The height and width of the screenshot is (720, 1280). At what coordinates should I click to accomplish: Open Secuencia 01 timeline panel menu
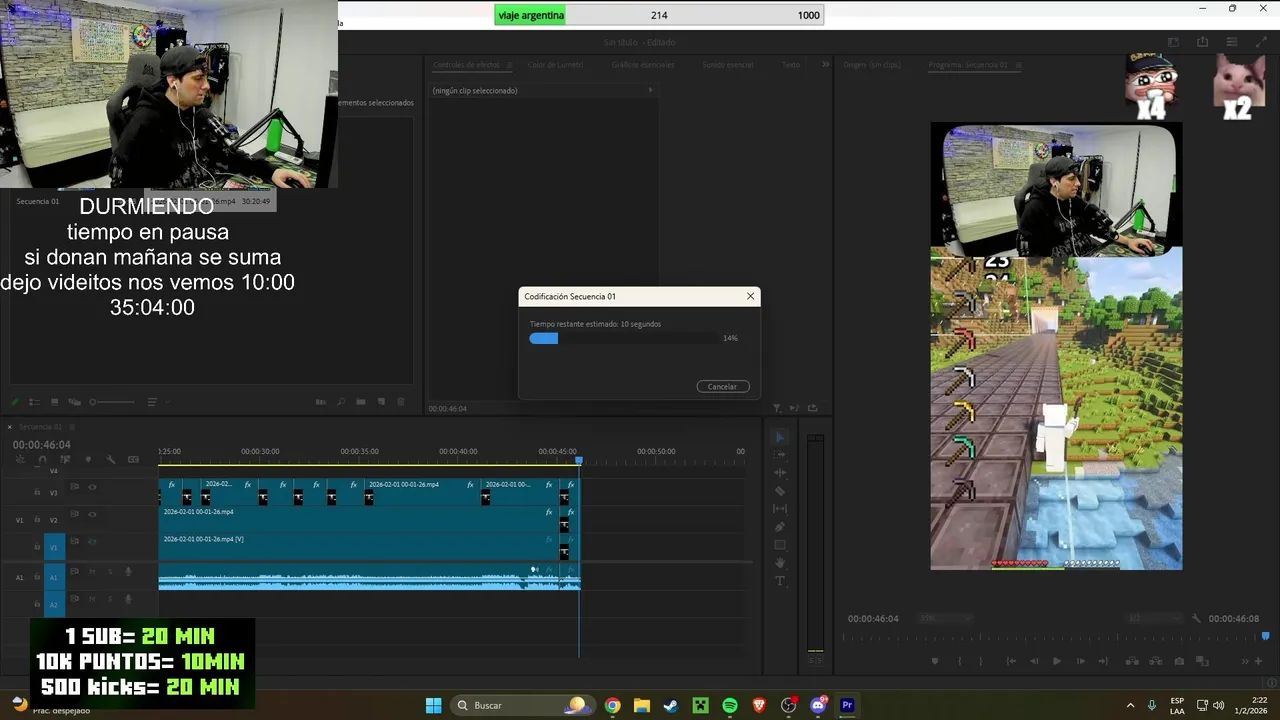70,427
